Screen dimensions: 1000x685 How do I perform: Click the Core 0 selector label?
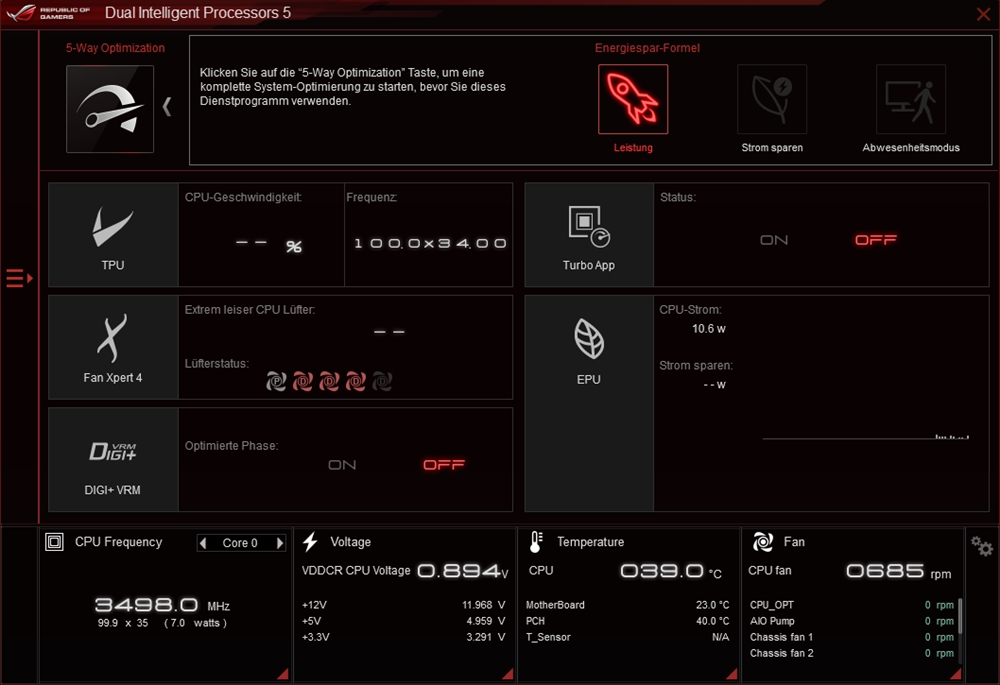[240, 543]
